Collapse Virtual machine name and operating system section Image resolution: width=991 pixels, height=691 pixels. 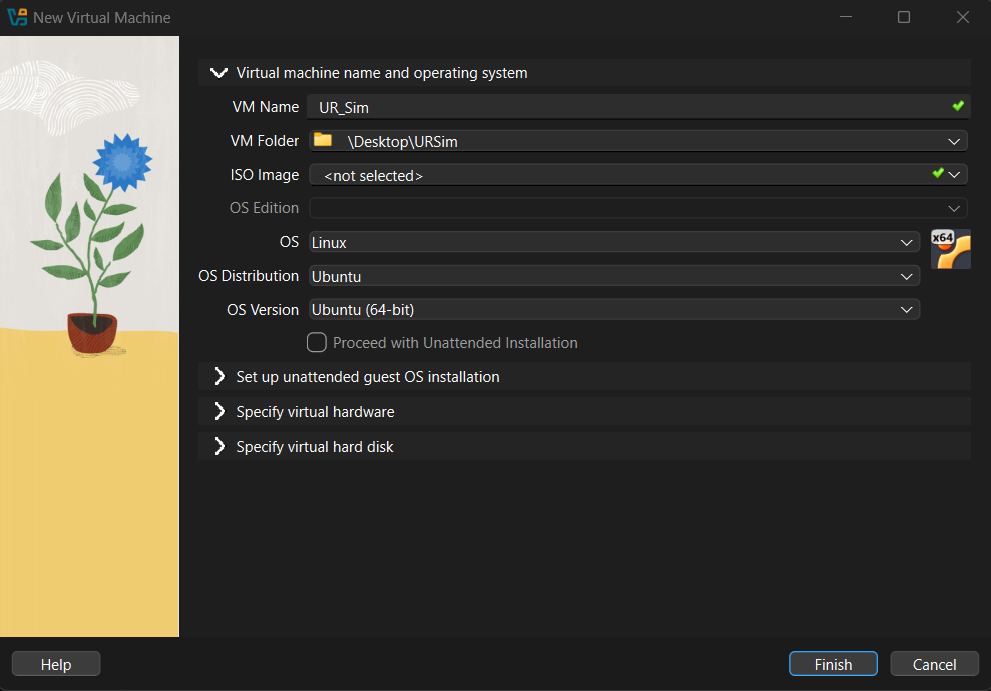[218, 73]
